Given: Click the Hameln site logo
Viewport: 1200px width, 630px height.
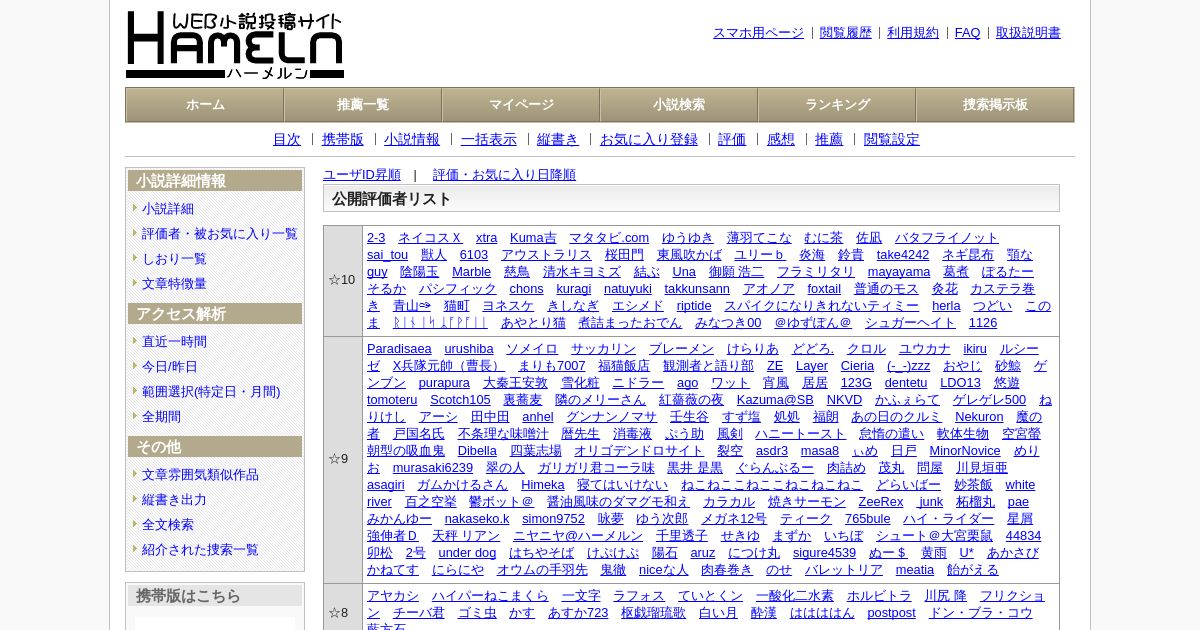Looking at the screenshot, I should click(x=235, y=45).
